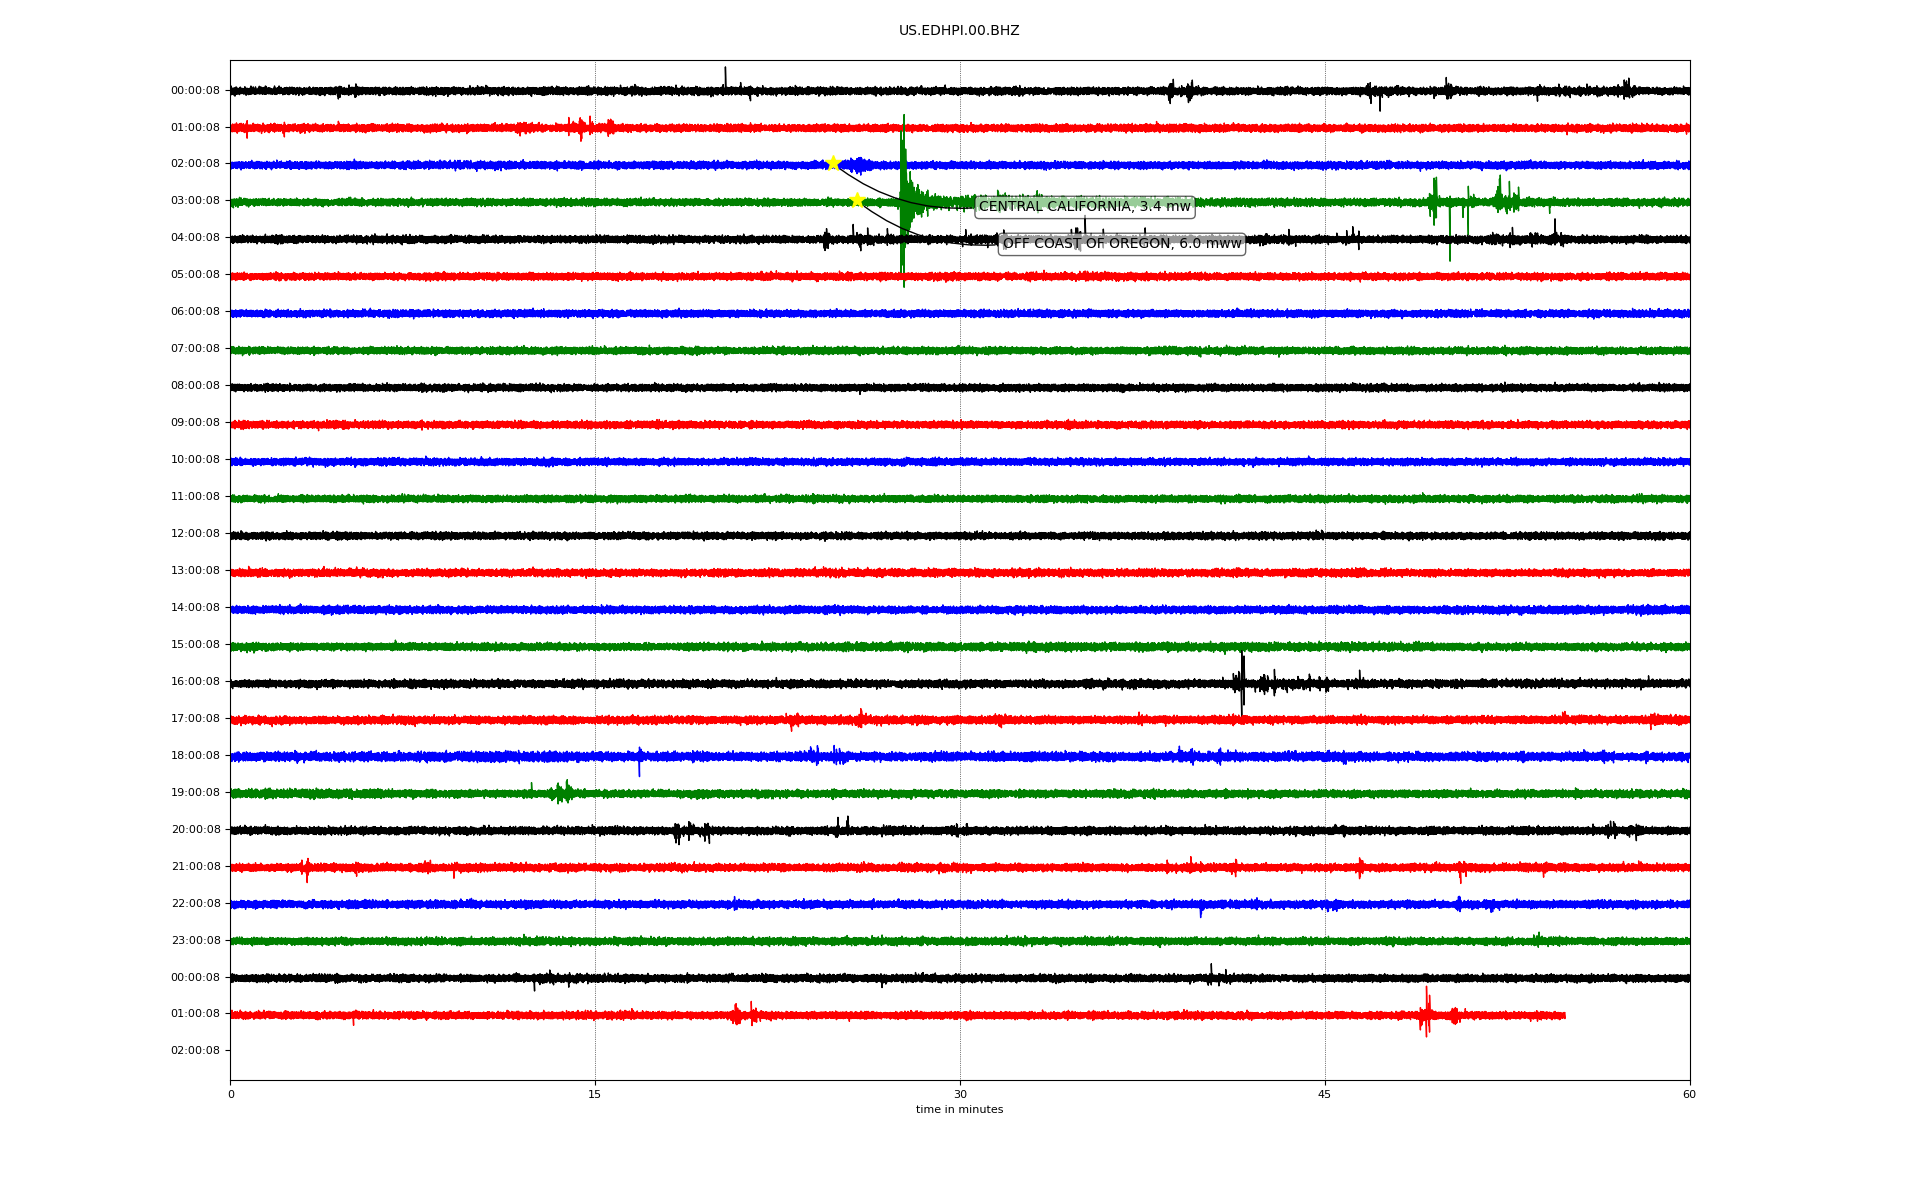Click the Off Coast of Oregon star marker

tap(857, 200)
